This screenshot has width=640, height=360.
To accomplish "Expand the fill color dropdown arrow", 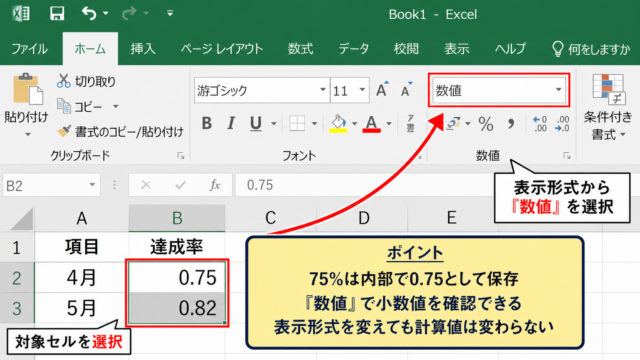I will click(354, 123).
